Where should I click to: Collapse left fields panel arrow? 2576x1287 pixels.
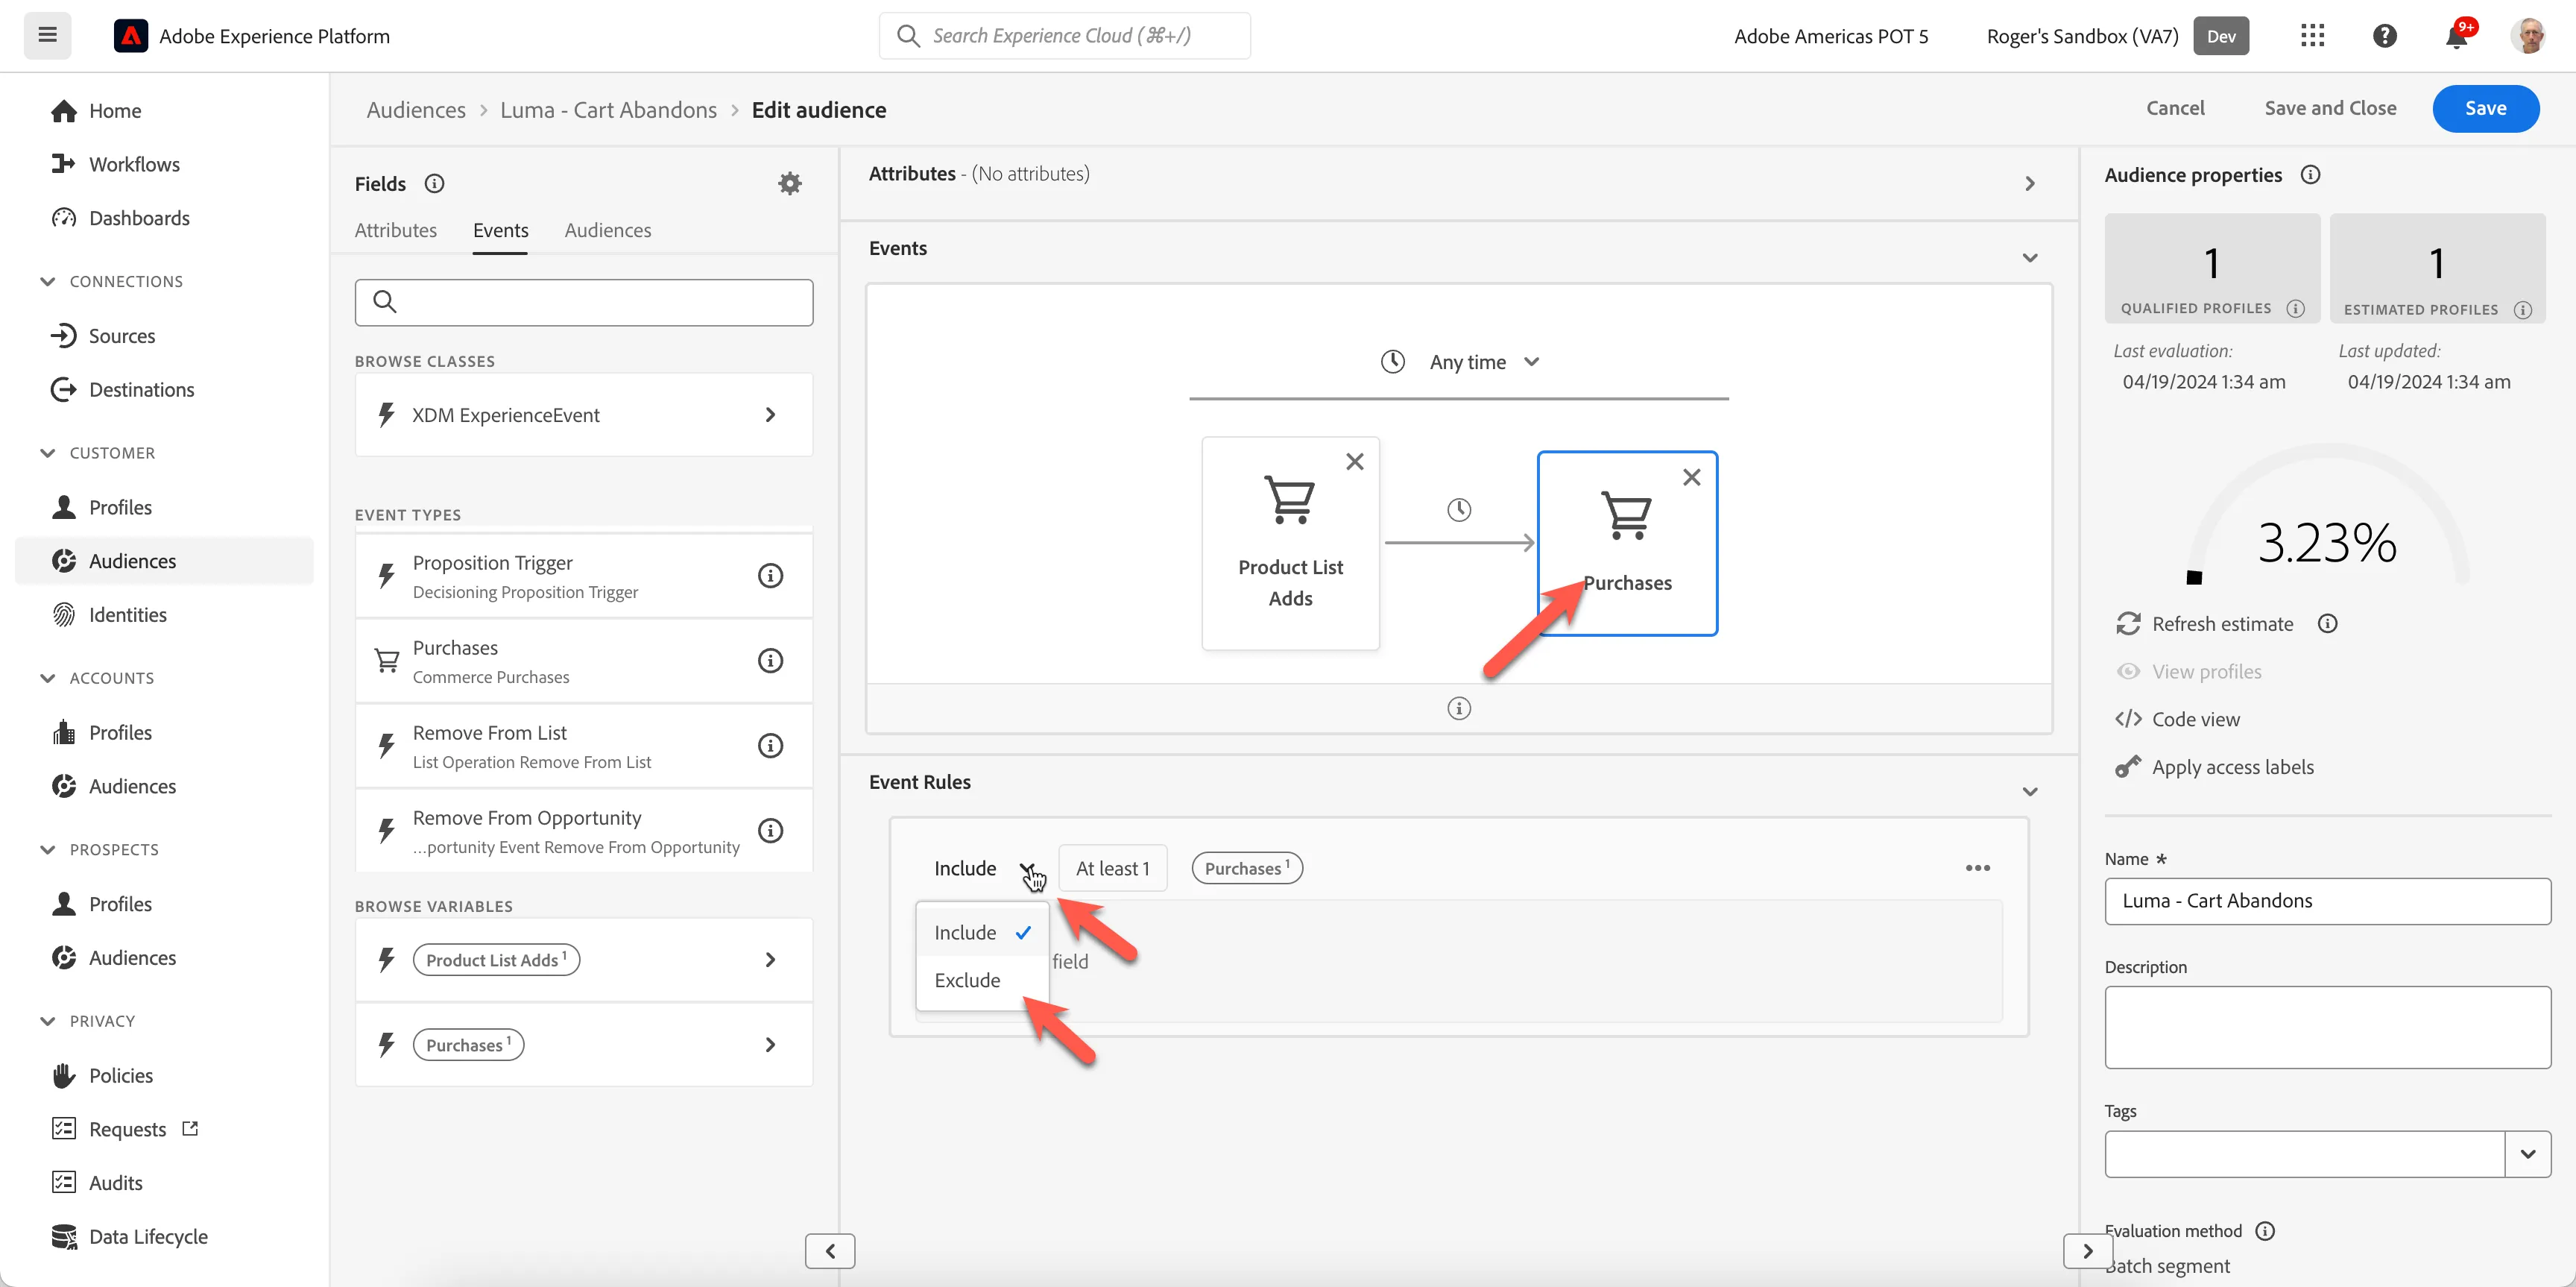[x=829, y=1250]
